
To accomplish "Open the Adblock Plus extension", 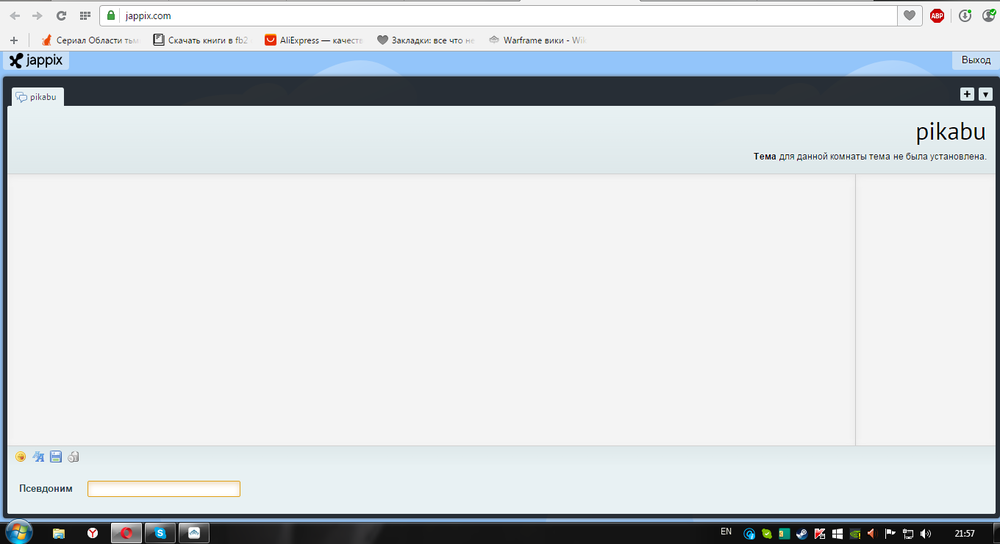I will [x=937, y=16].
